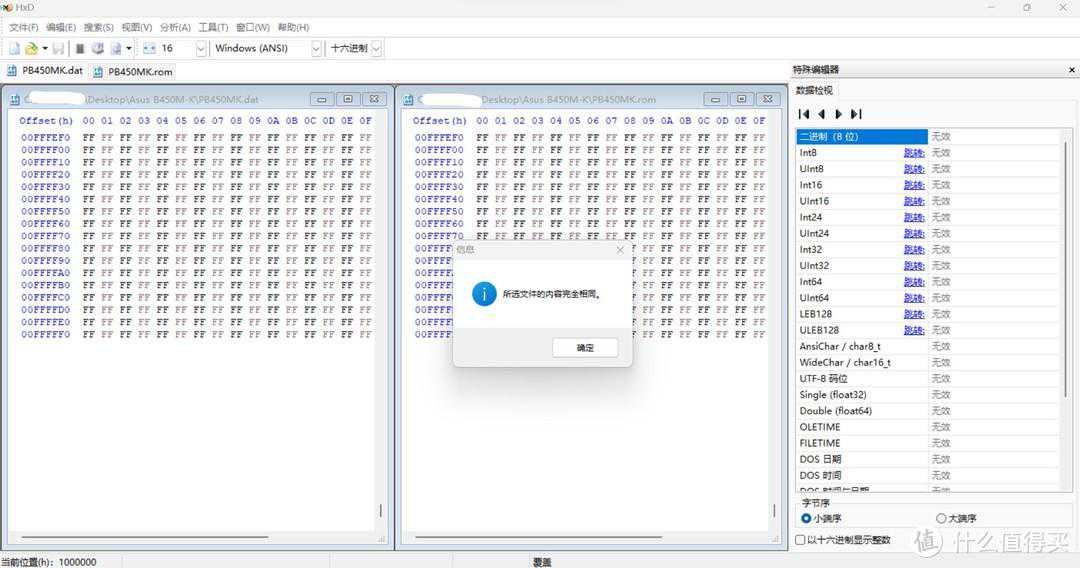The height and width of the screenshot is (568, 1080).
Task: Click the Open RAM icon in toolbar
Action: tap(98, 48)
